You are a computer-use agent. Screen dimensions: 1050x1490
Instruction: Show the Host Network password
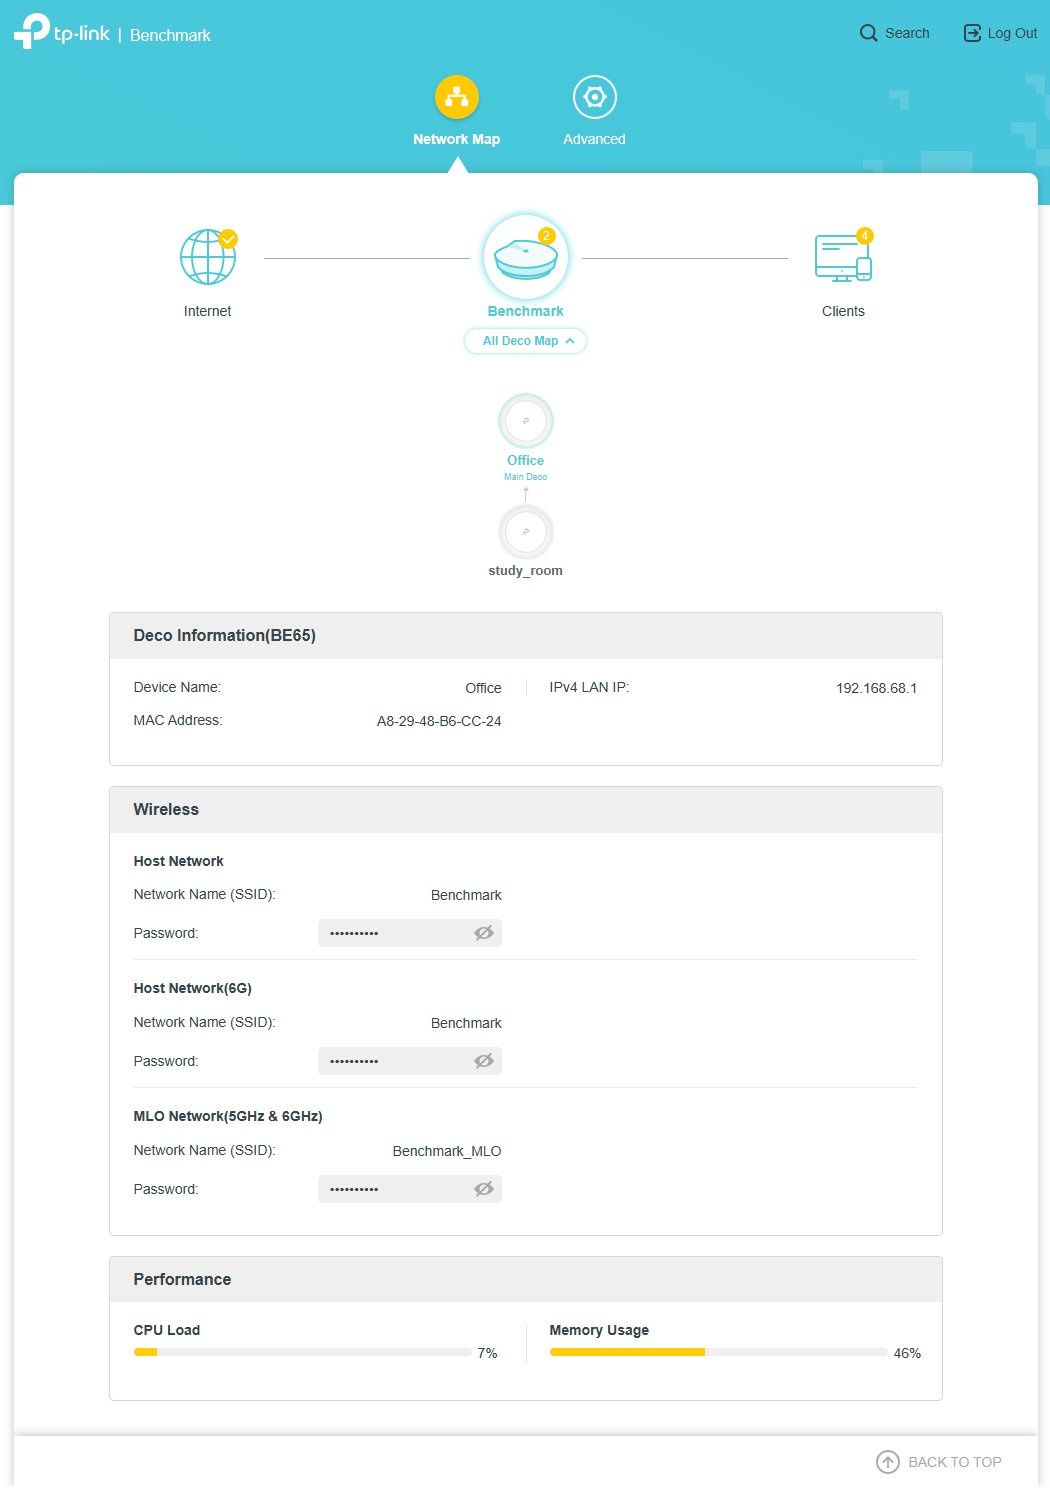[484, 933]
